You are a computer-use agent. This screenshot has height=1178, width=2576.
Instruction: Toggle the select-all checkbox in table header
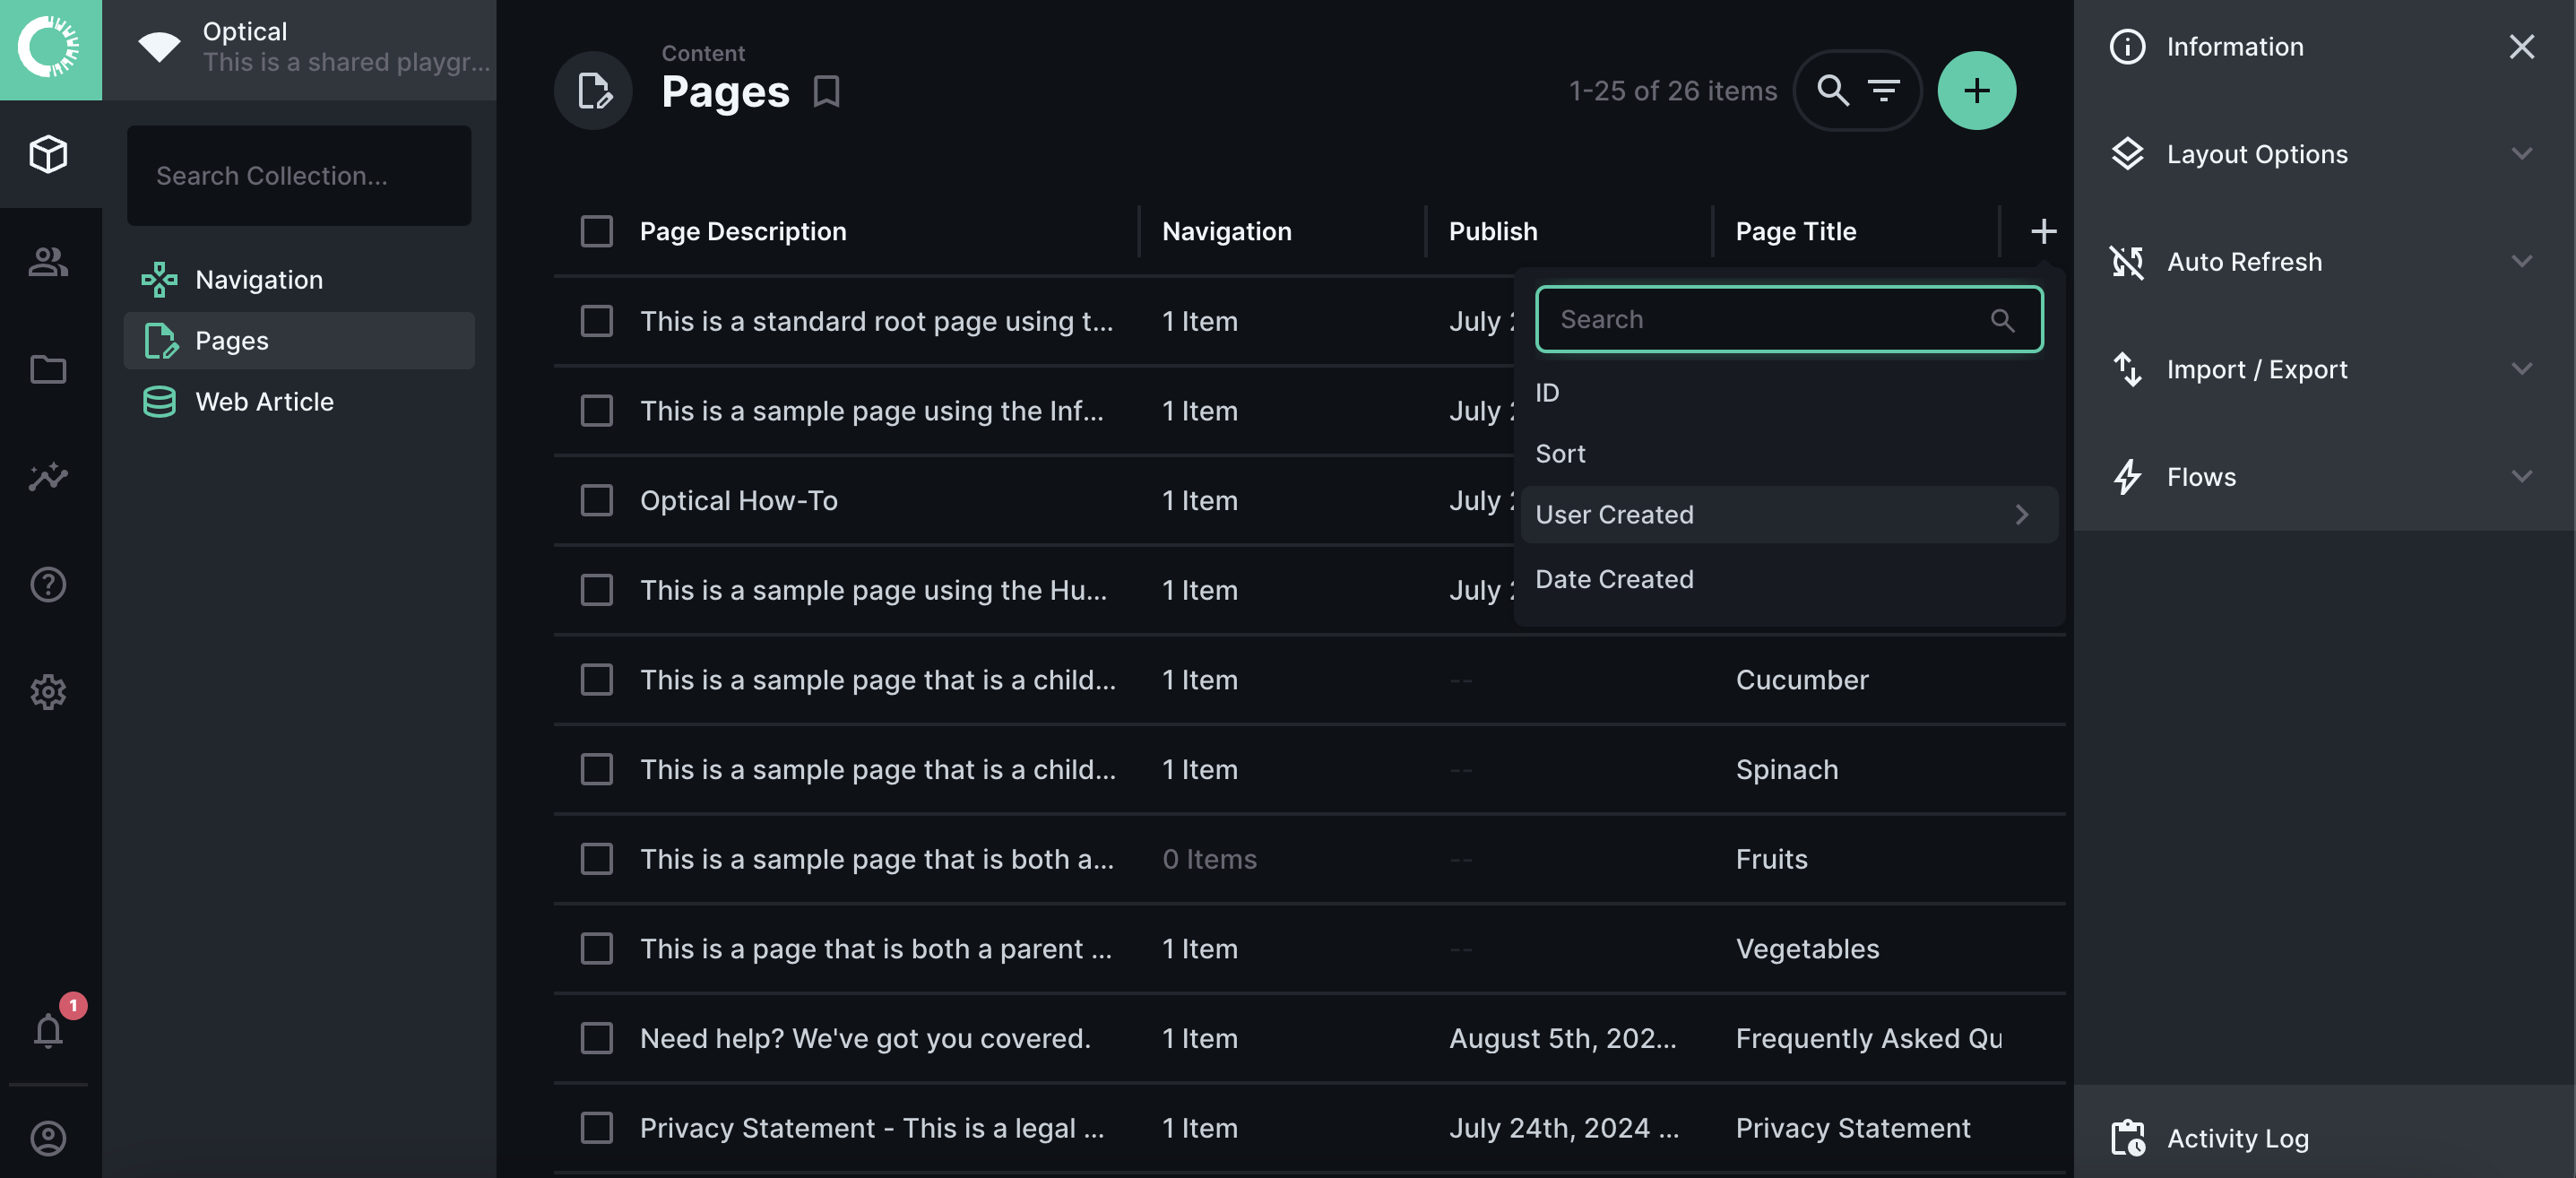[597, 231]
